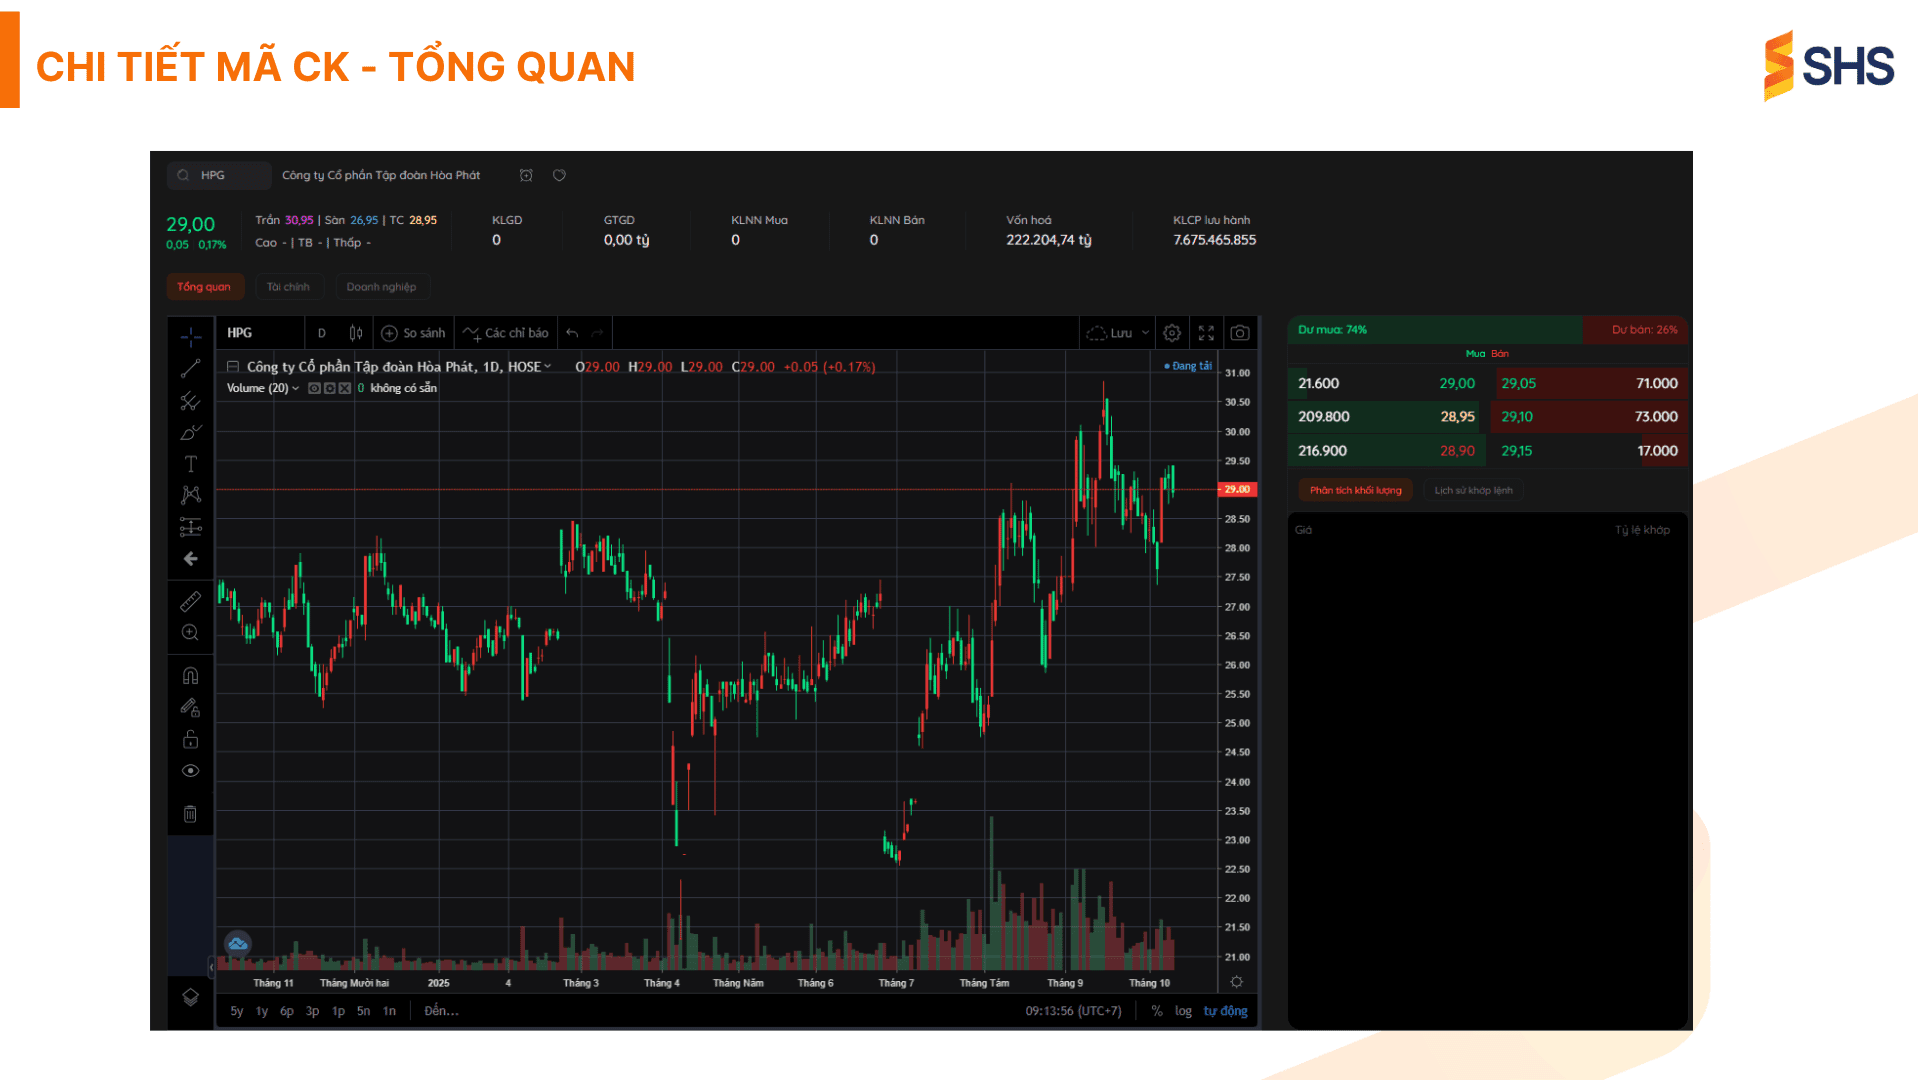This screenshot has width=1920, height=1080.
Task: Add HPG to favorites heart icon
Action: tap(559, 175)
